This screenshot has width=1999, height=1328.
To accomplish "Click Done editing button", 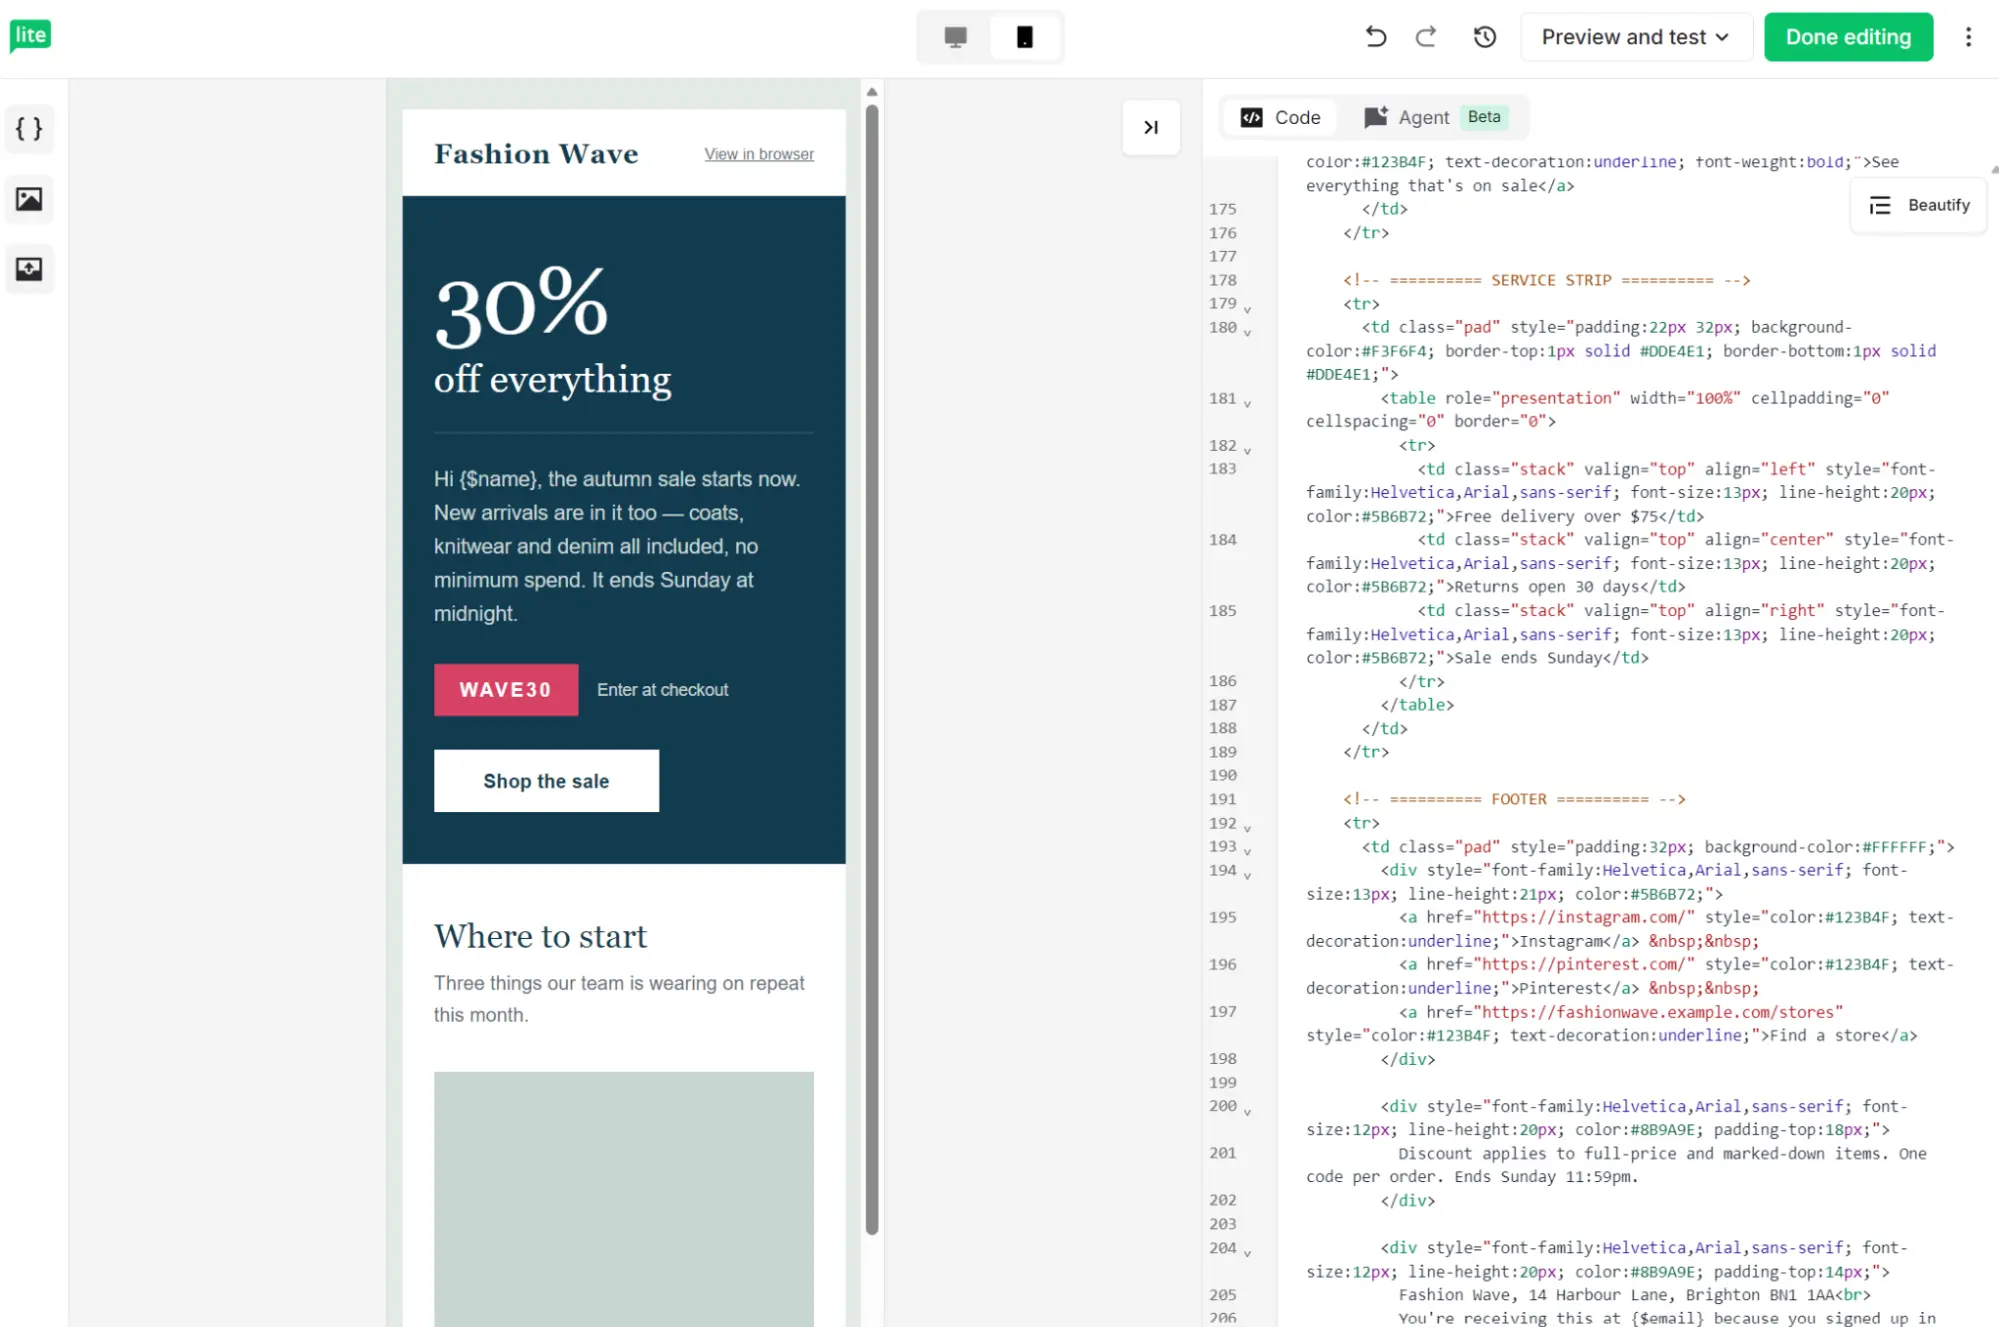I will tap(1848, 37).
